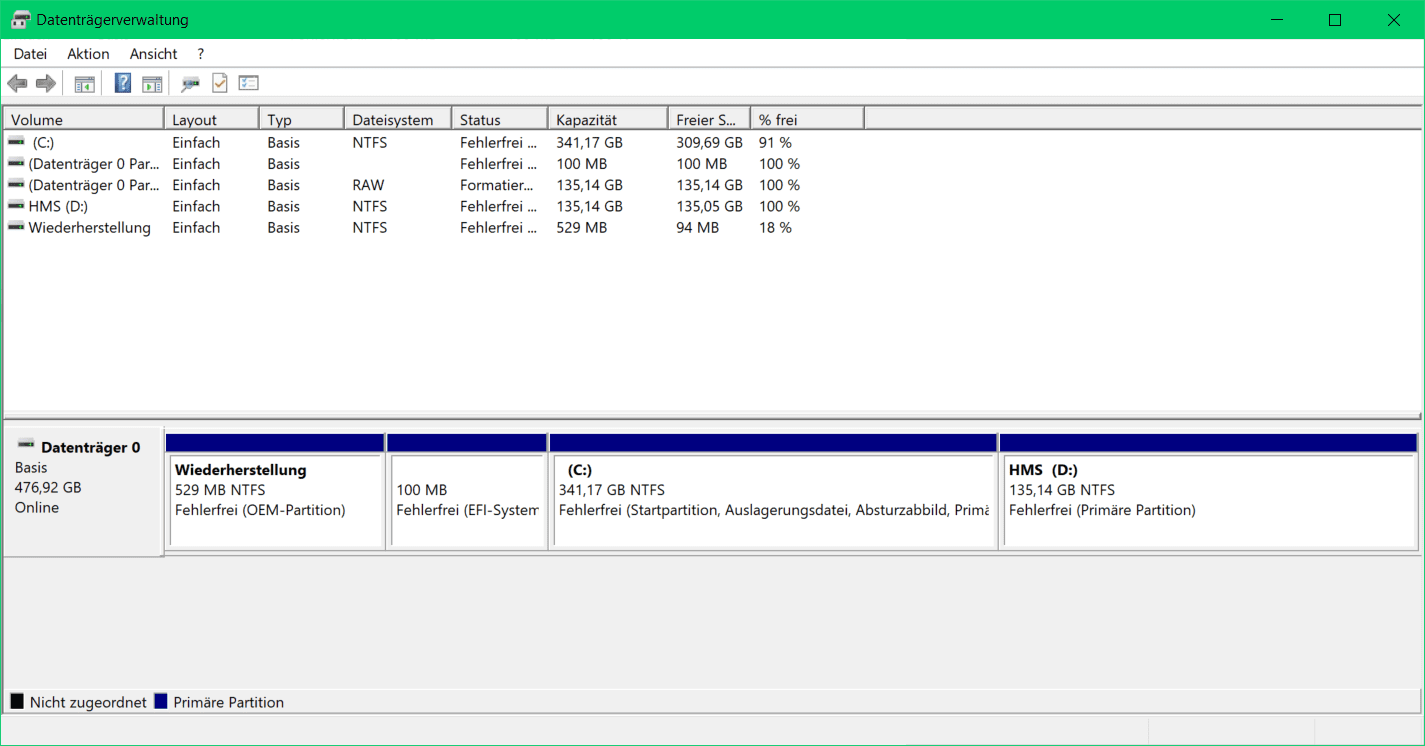Open the Aktion menu
The height and width of the screenshot is (746, 1425).
coord(88,54)
